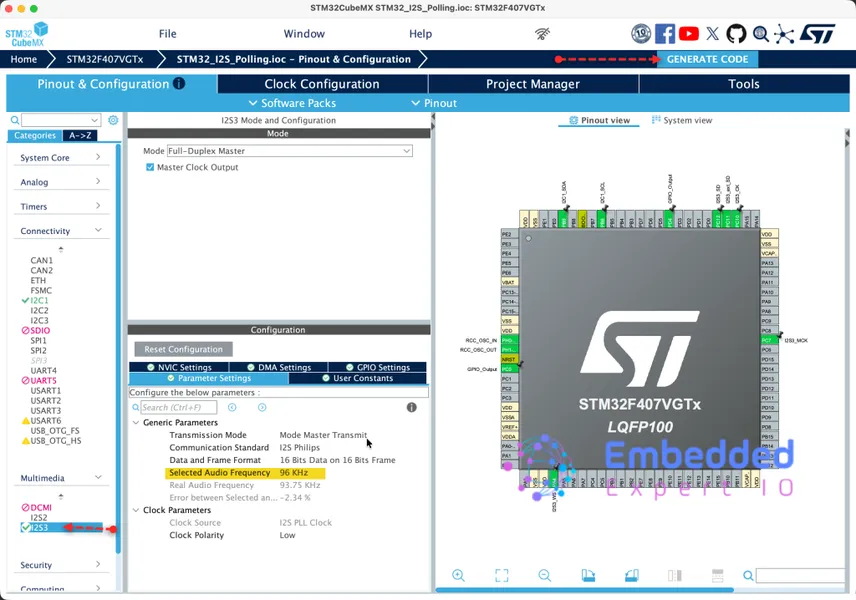Click the pin search magnifier icon

[748, 575]
